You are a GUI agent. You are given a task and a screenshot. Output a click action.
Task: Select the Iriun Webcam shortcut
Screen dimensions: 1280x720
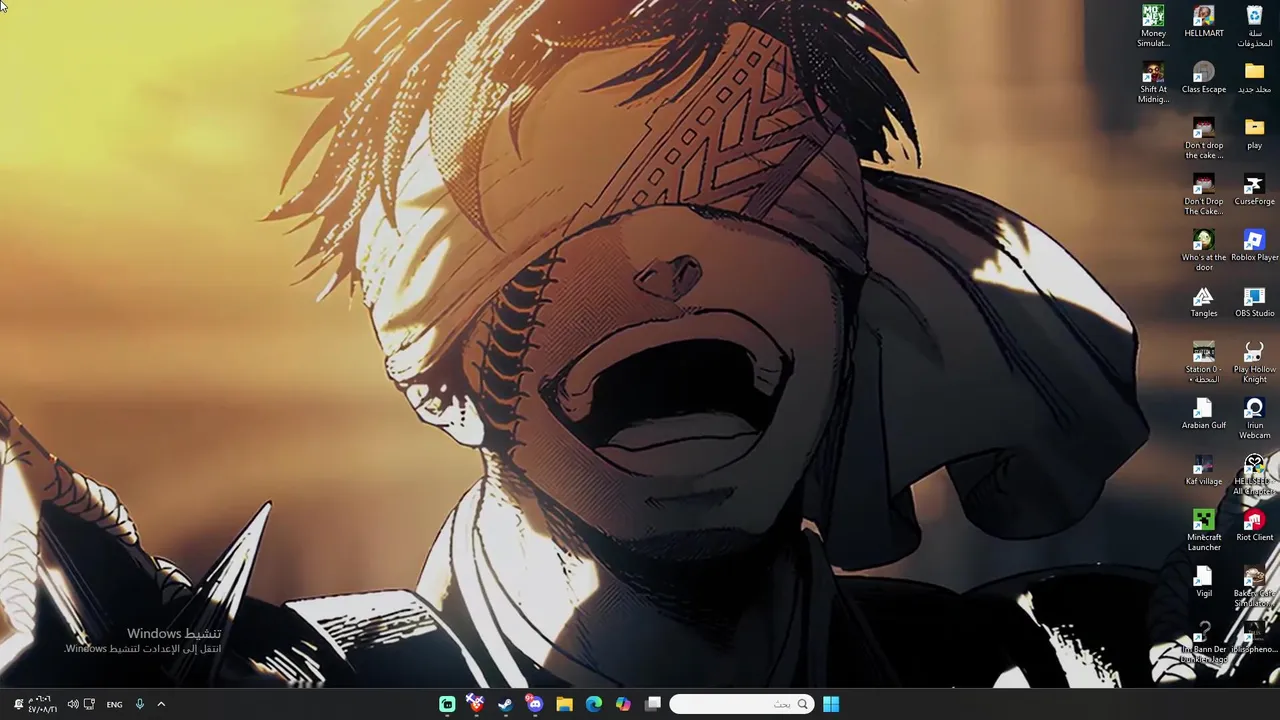pos(1254,418)
